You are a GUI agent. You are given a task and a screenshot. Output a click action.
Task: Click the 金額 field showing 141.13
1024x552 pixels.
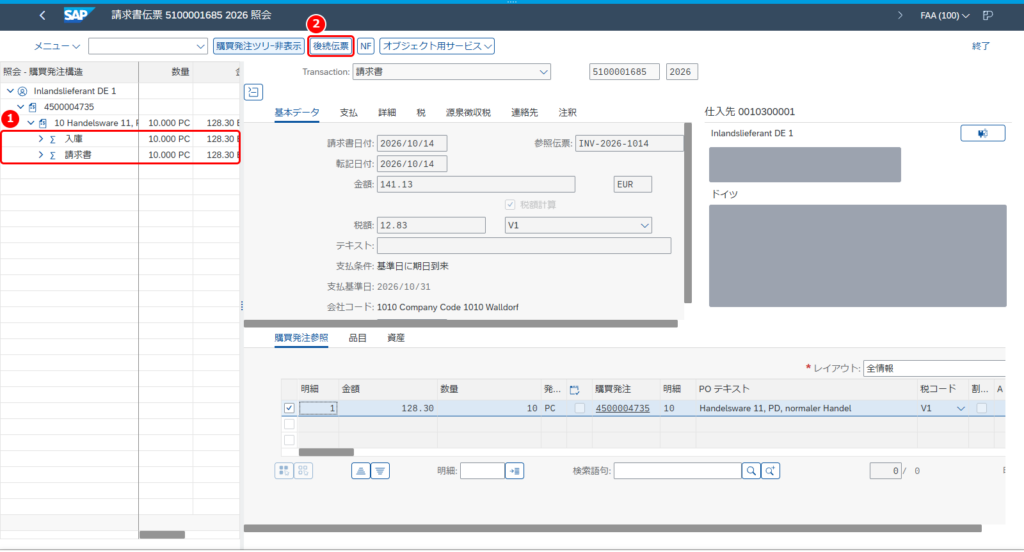pyautogui.click(x=476, y=185)
